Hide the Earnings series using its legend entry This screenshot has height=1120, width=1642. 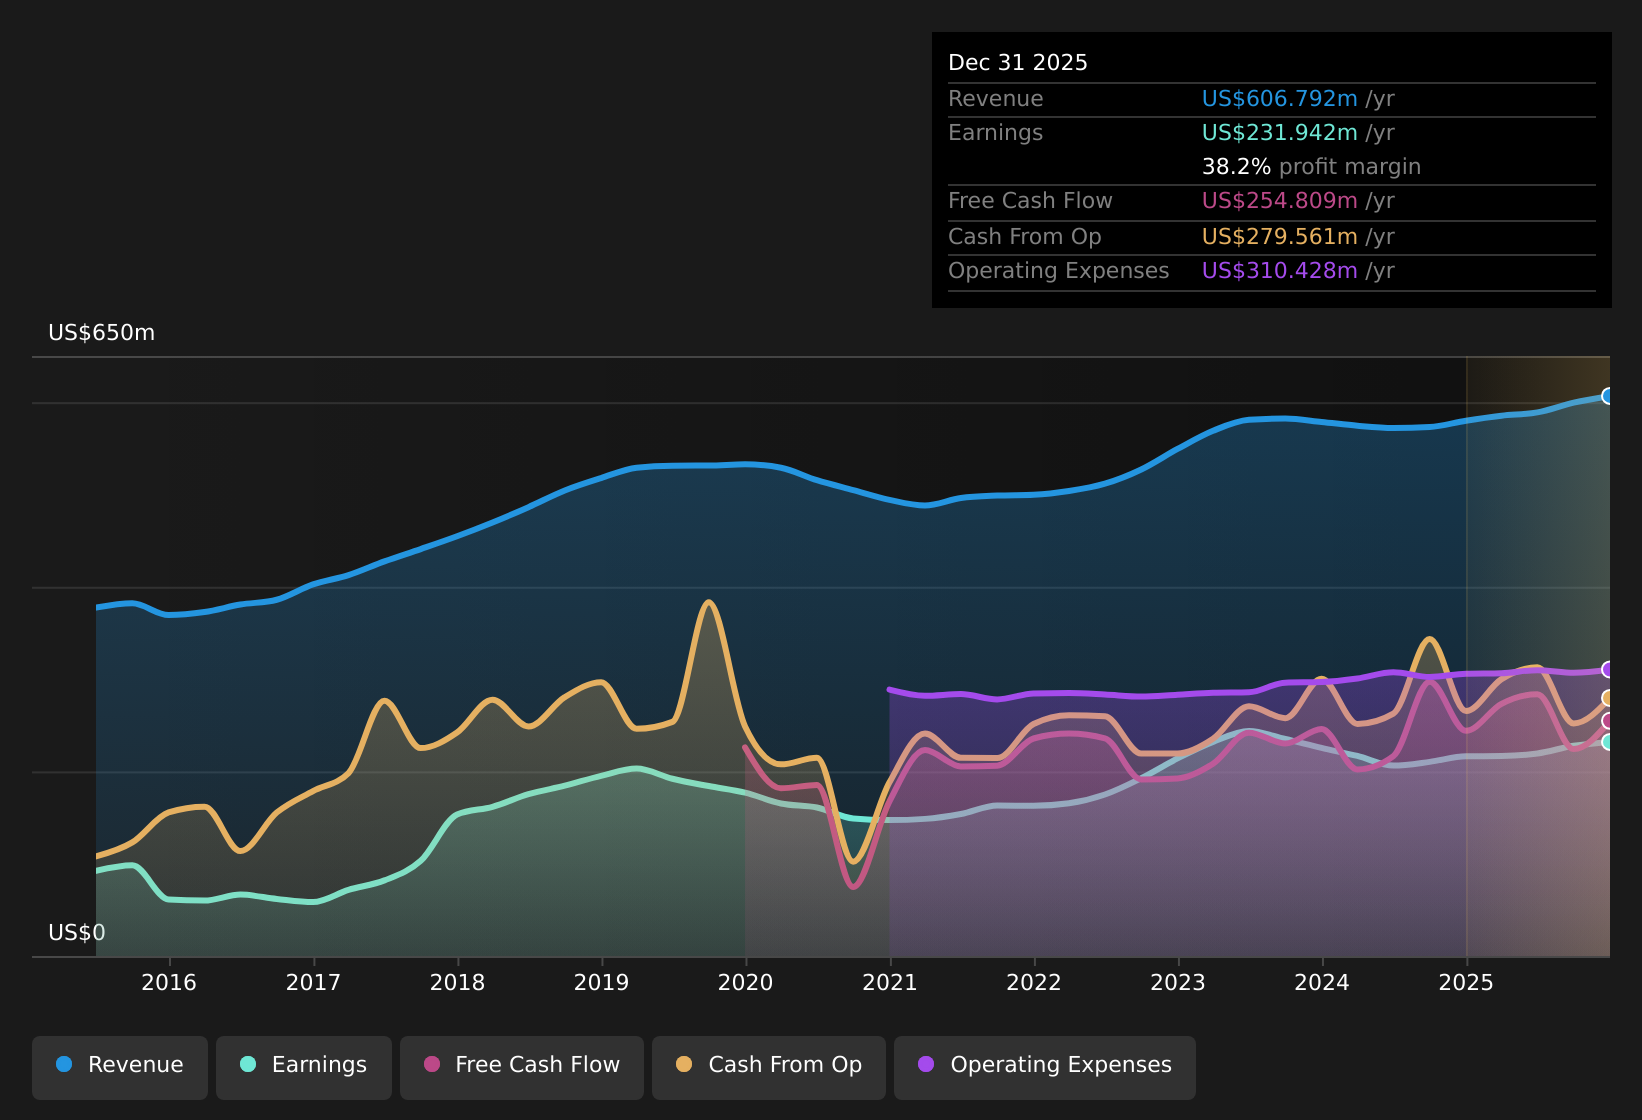tap(303, 1065)
